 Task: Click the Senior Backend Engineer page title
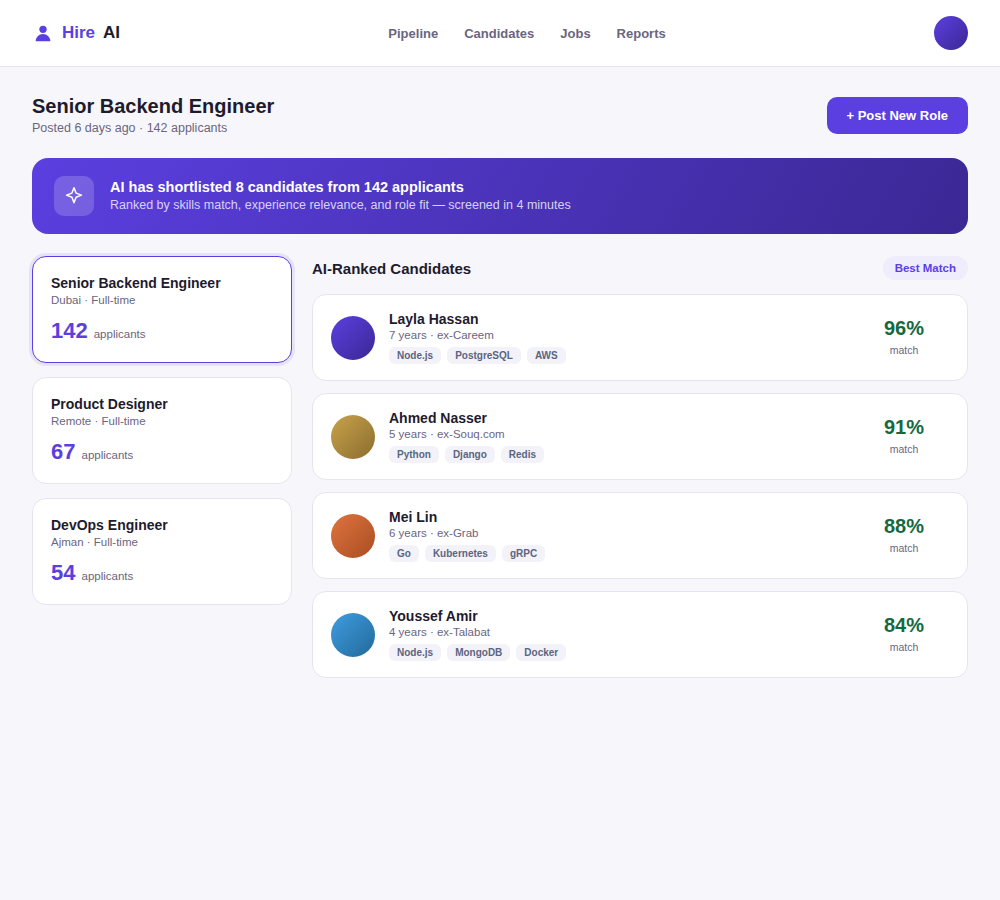point(153,106)
